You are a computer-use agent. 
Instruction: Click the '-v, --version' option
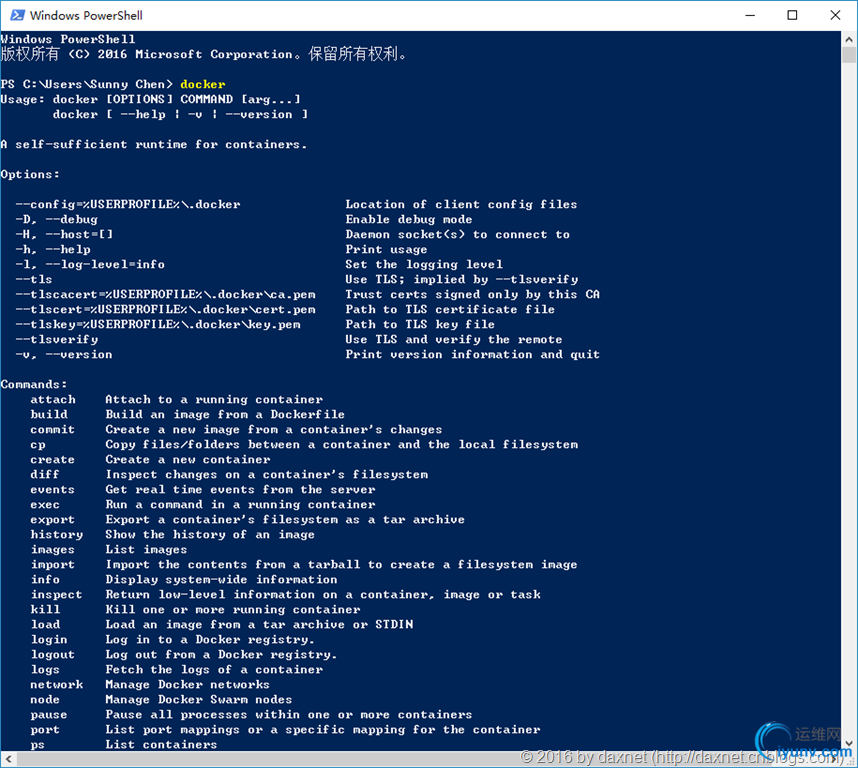click(63, 354)
